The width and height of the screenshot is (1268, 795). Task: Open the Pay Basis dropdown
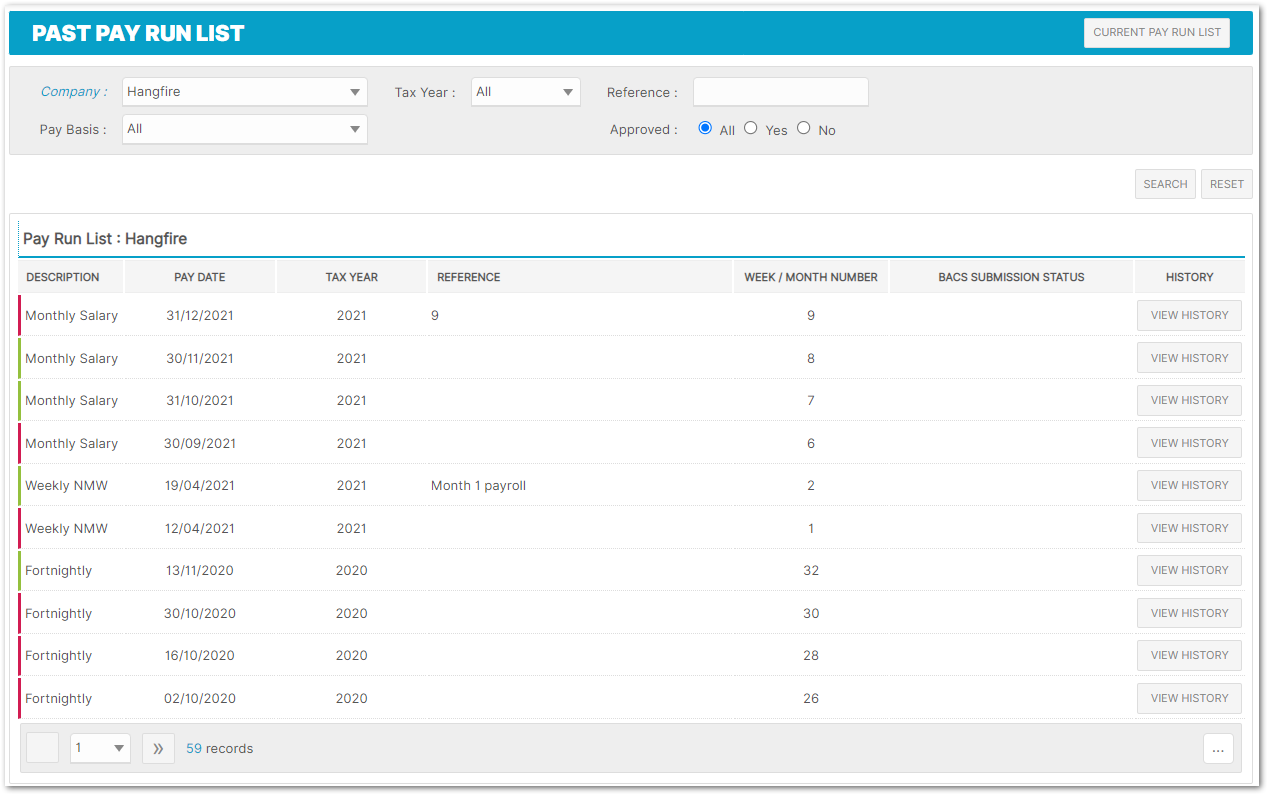pos(244,129)
